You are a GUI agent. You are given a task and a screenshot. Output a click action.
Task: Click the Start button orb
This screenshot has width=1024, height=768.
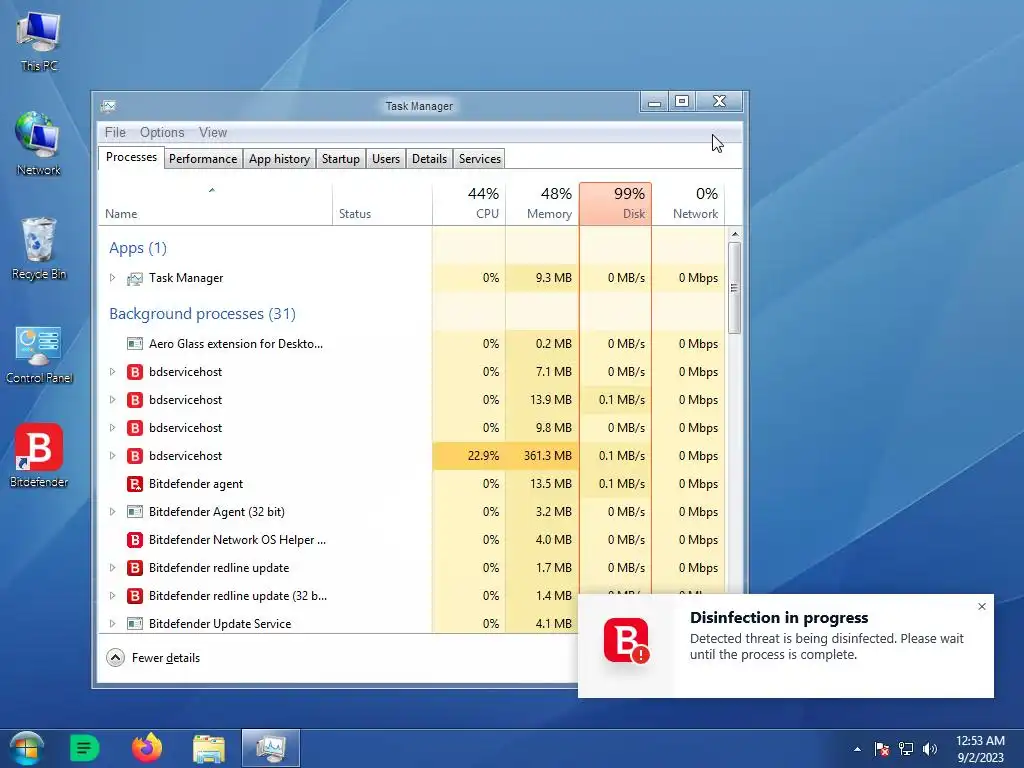click(x=27, y=748)
